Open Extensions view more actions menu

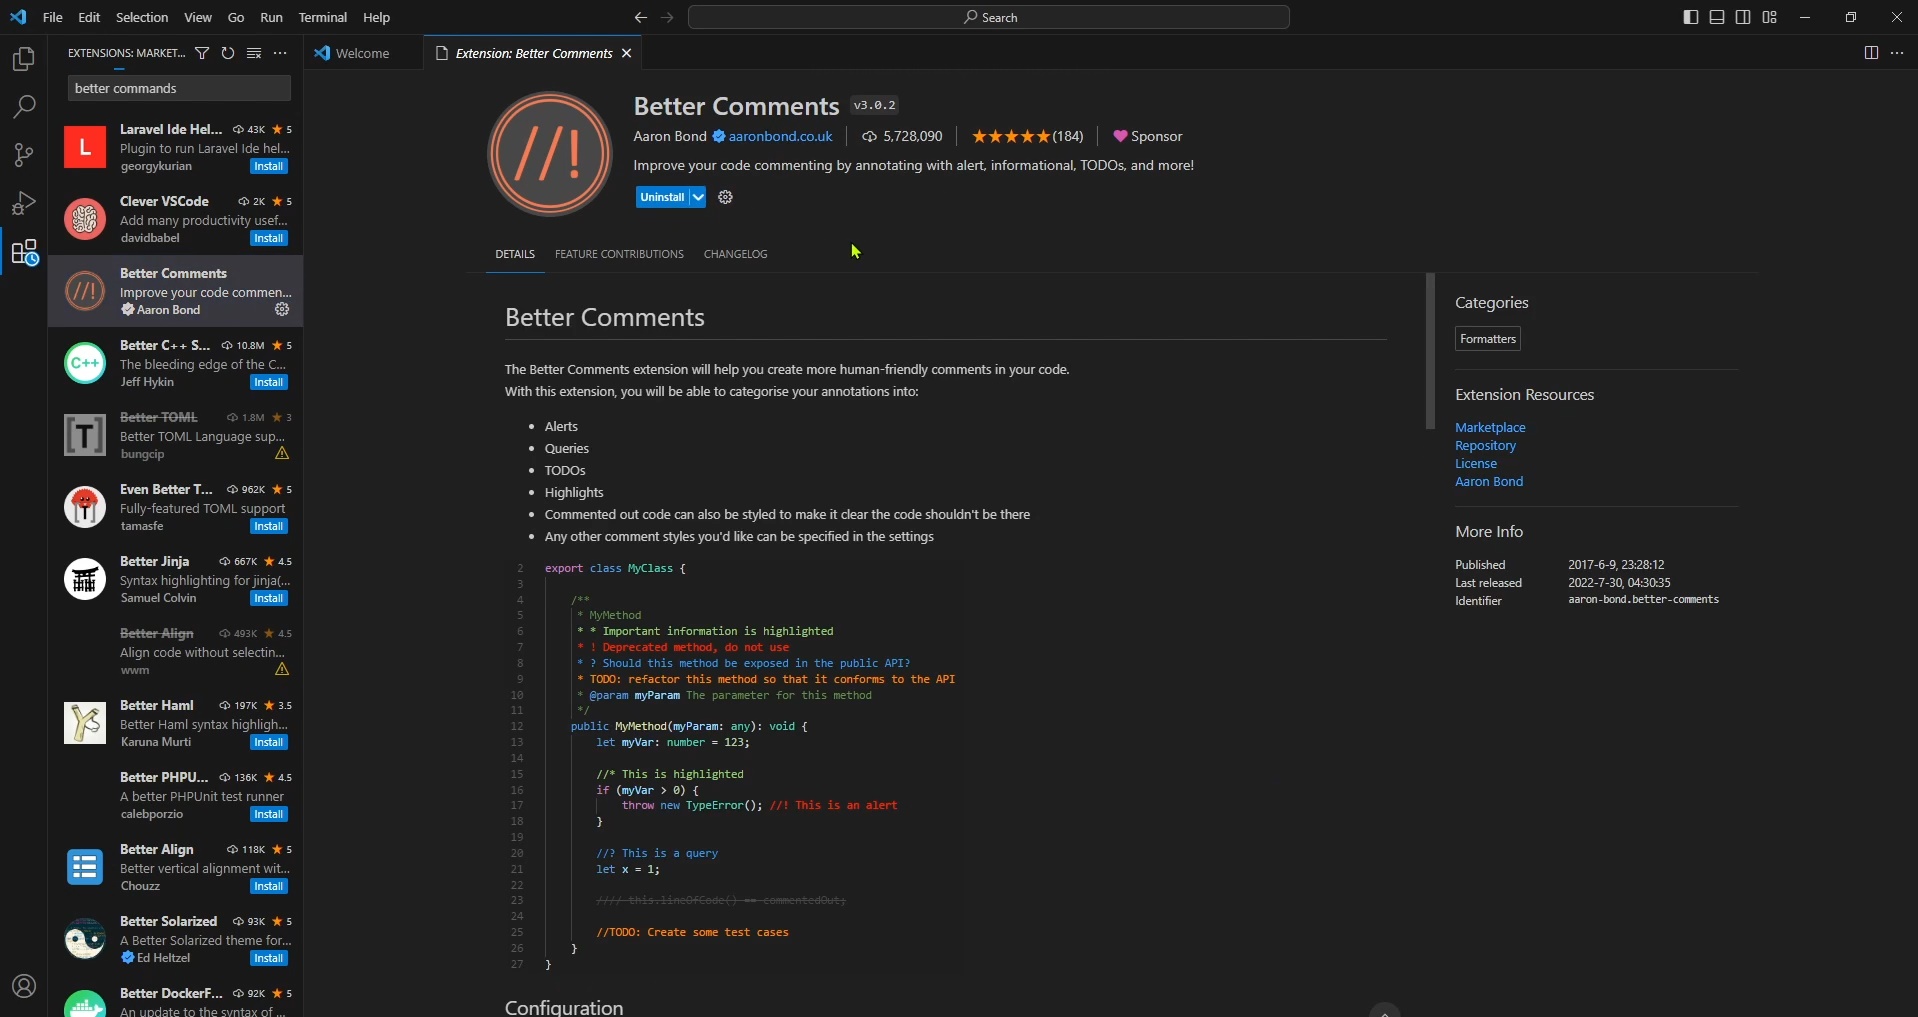click(x=280, y=53)
